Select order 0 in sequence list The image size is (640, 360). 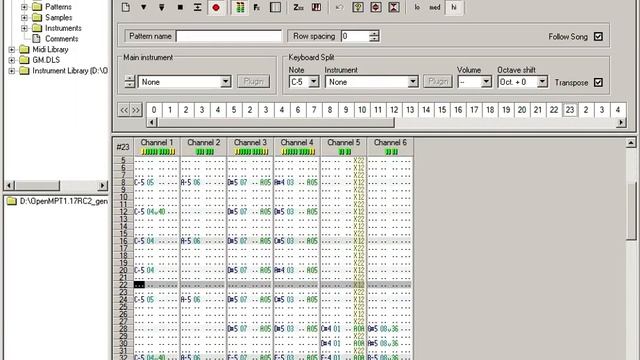click(x=154, y=110)
